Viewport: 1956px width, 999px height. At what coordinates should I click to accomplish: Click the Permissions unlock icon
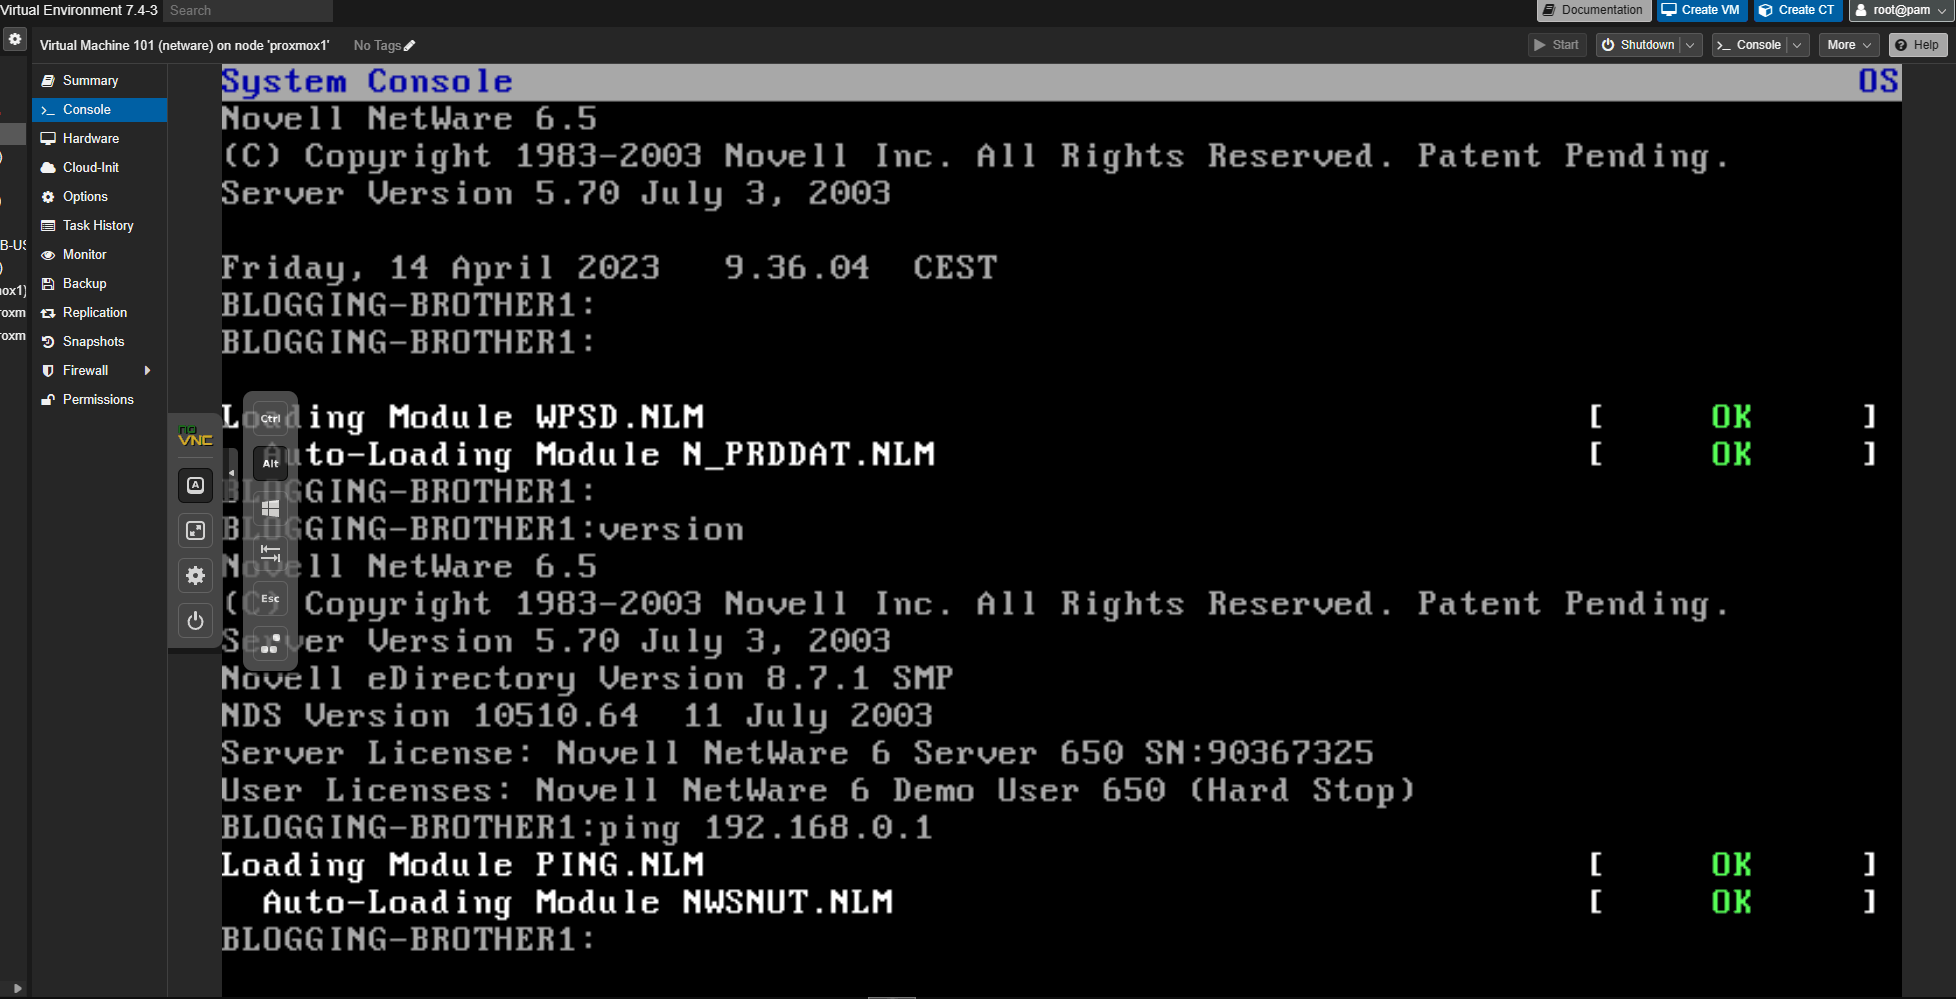(48, 400)
